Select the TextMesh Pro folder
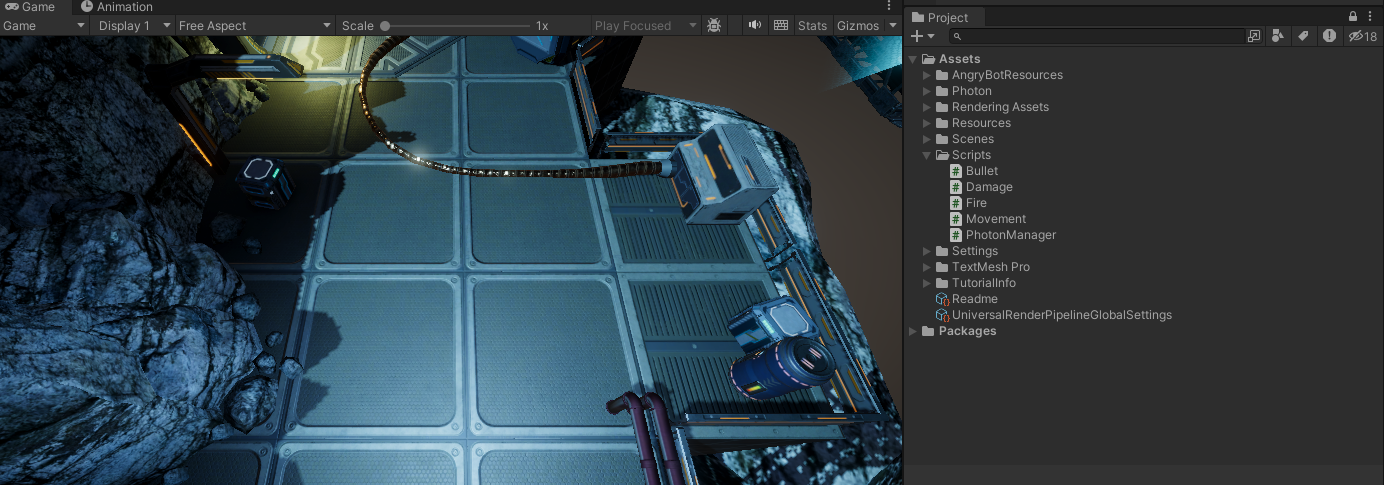The image size is (1384, 485). click(x=983, y=267)
